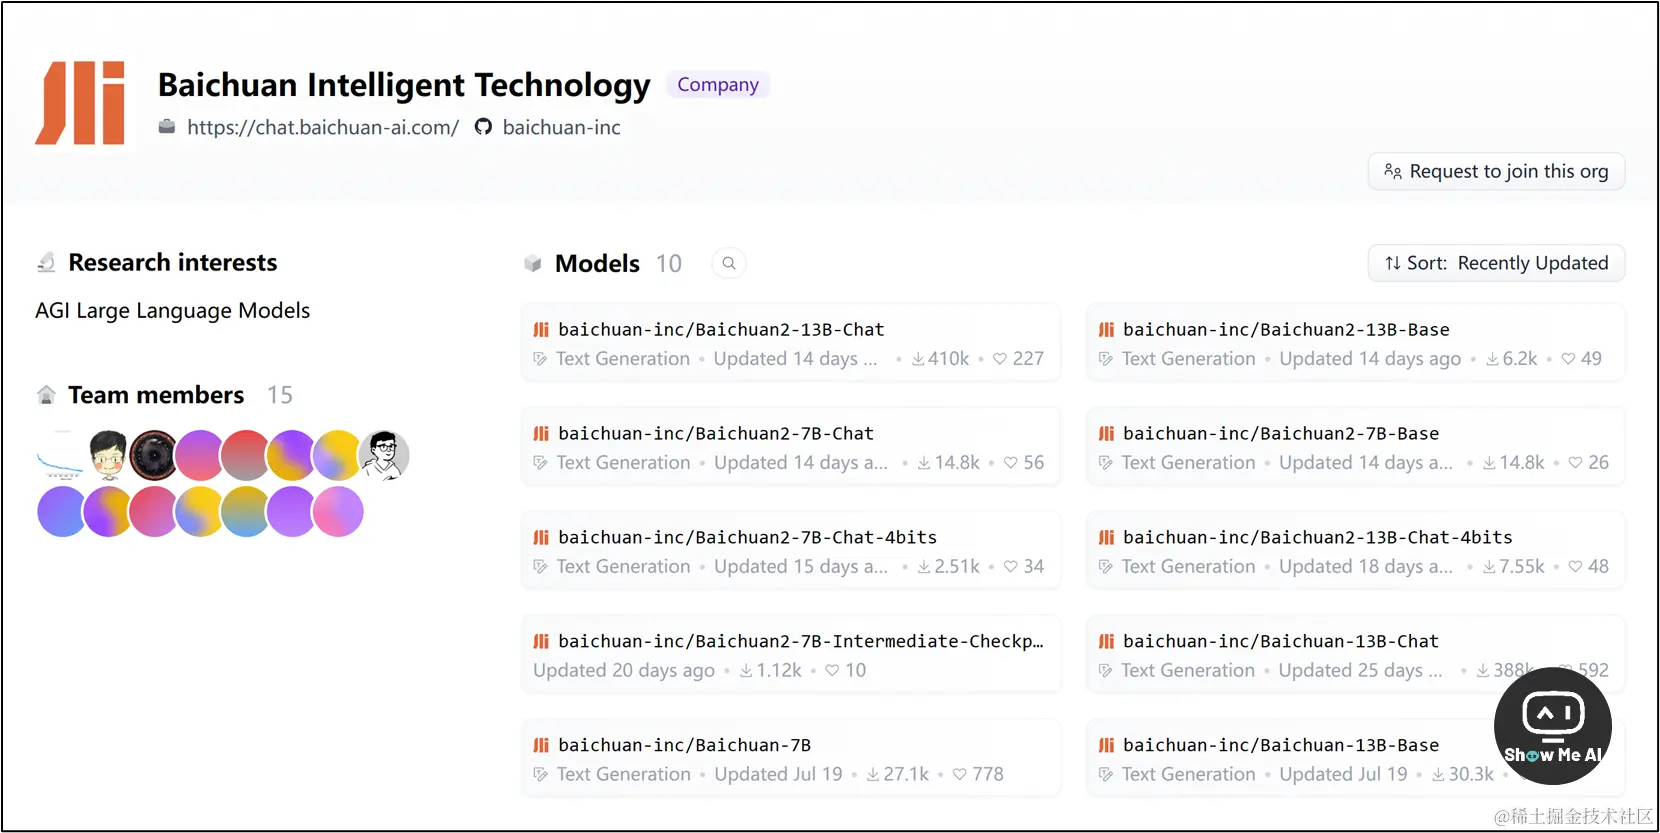Click the Models heading
This screenshot has height=833, width=1660.
[597, 263]
